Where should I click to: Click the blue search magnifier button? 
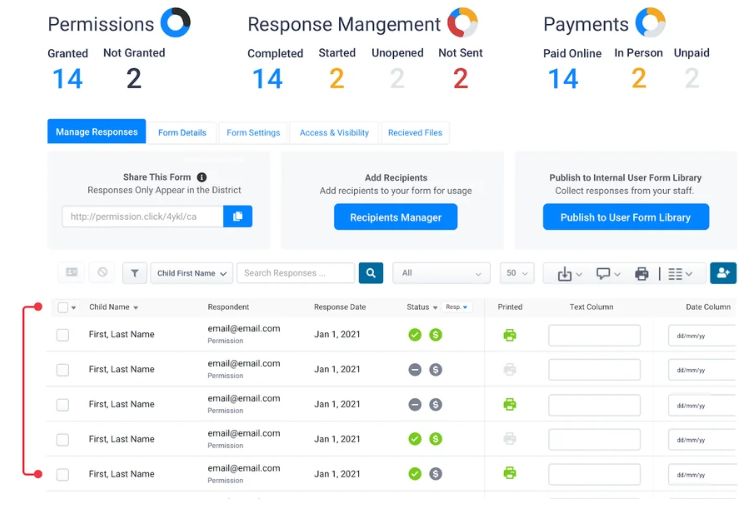(371, 273)
